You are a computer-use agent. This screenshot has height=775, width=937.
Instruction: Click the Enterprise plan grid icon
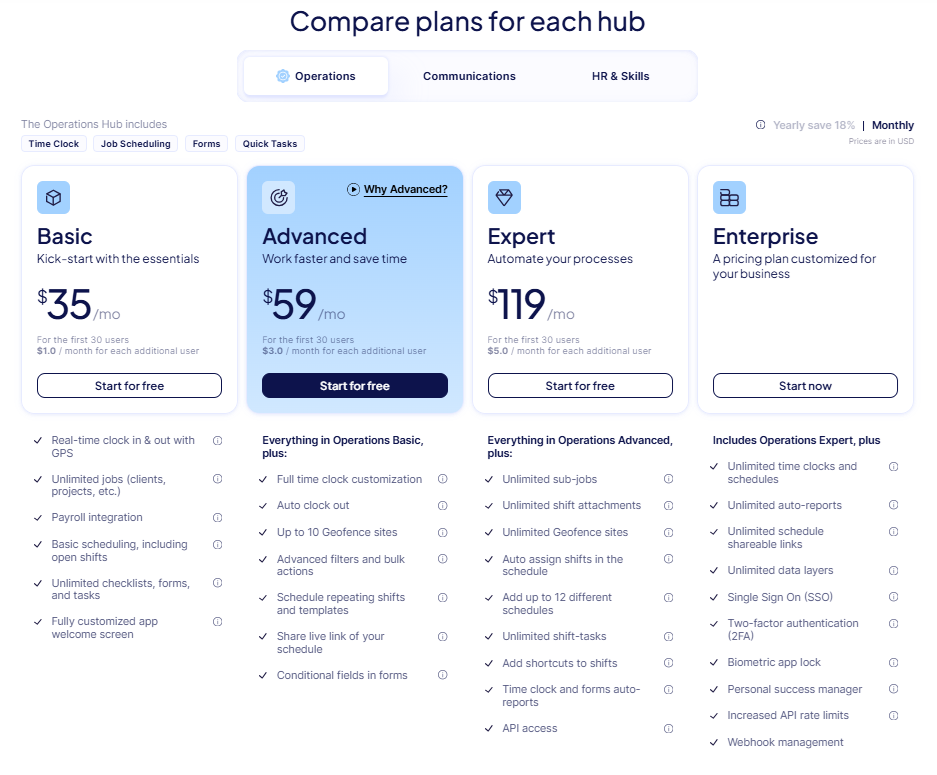(x=729, y=197)
